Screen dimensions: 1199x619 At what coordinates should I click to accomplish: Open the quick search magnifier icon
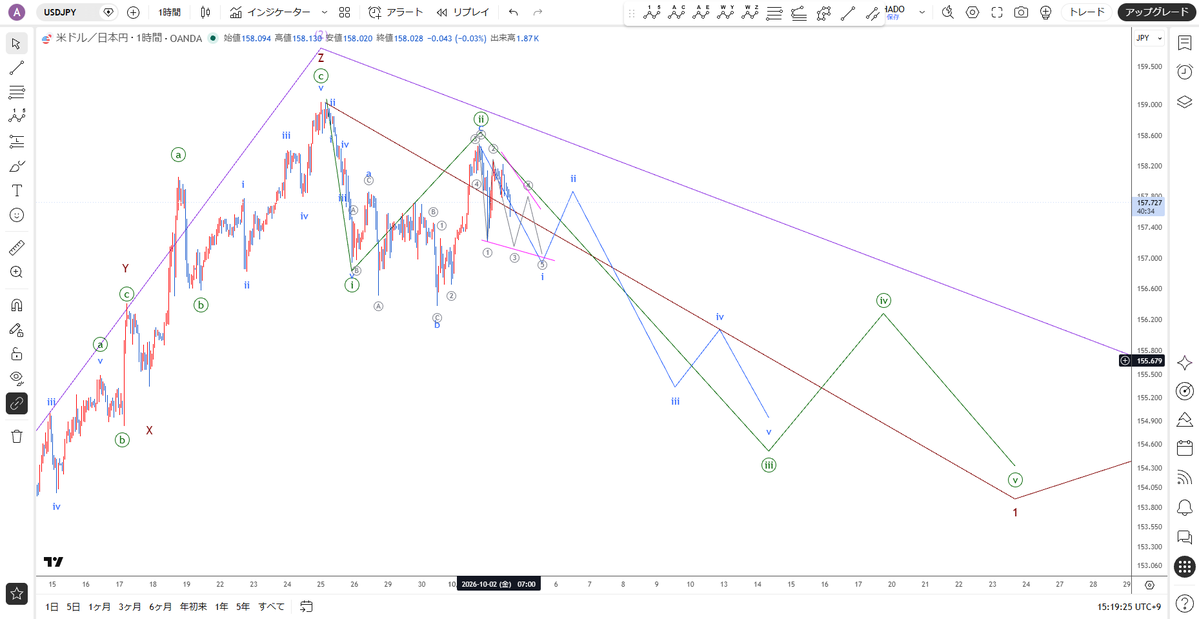pyautogui.click(x=947, y=12)
